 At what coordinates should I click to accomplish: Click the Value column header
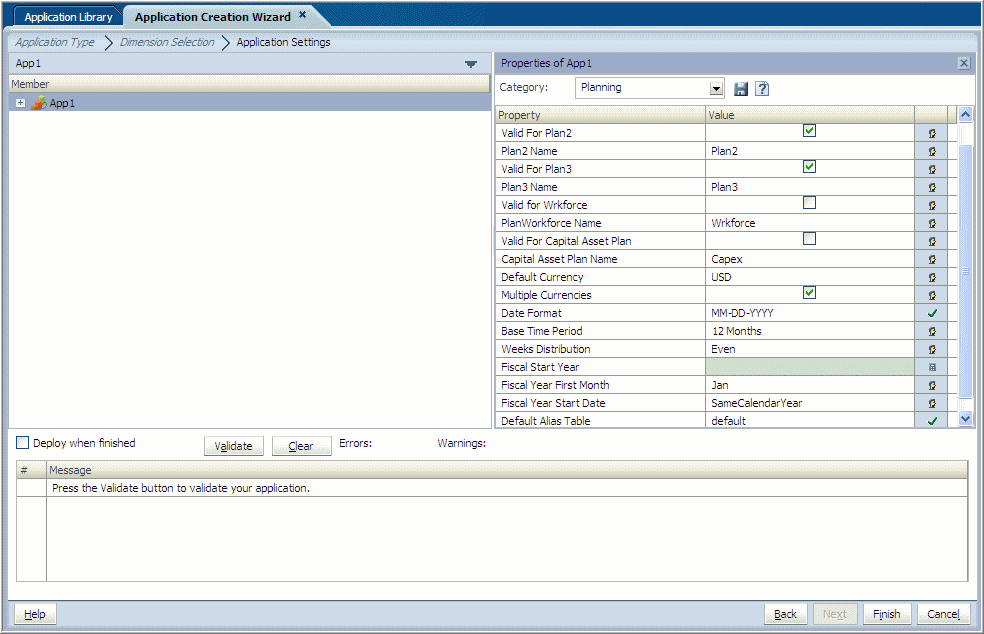click(x=810, y=115)
